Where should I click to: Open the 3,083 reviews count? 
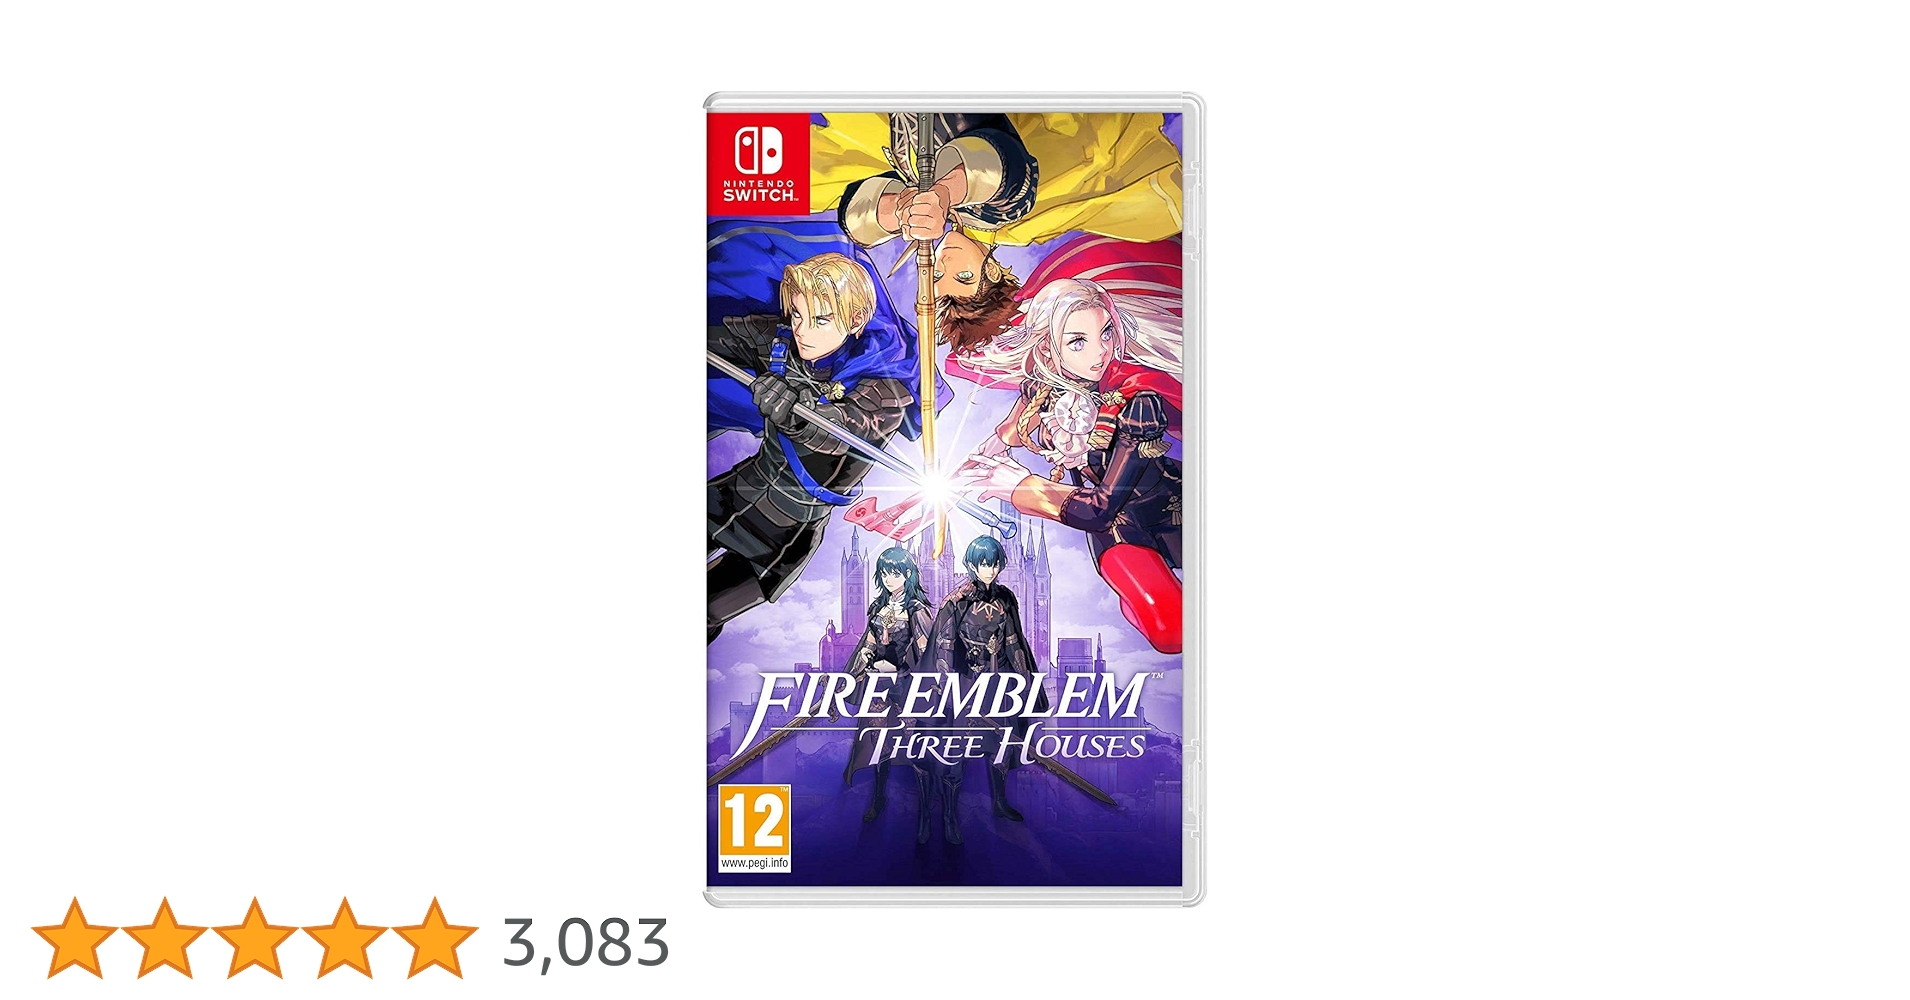586,942
